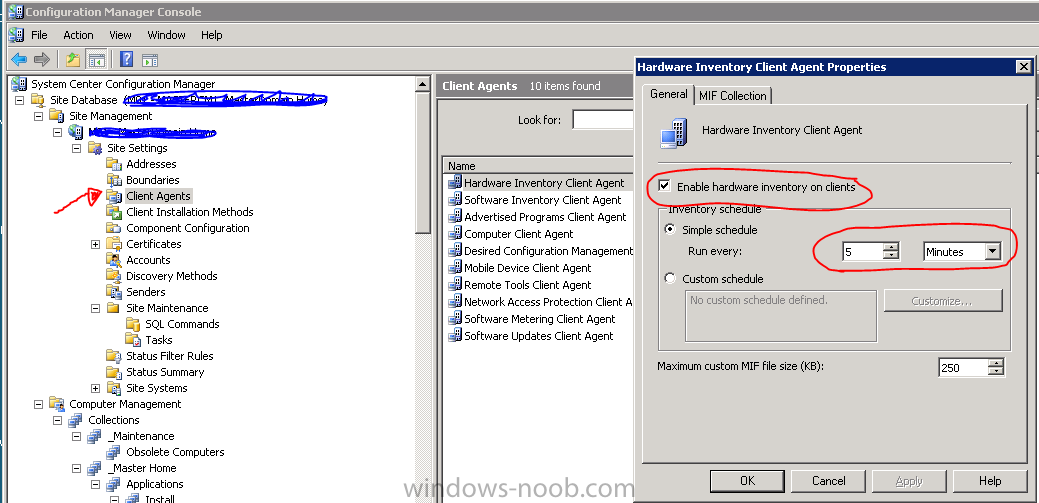
Task: Close the Hardware Inventory Properties dialog
Action: (1024, 67)
